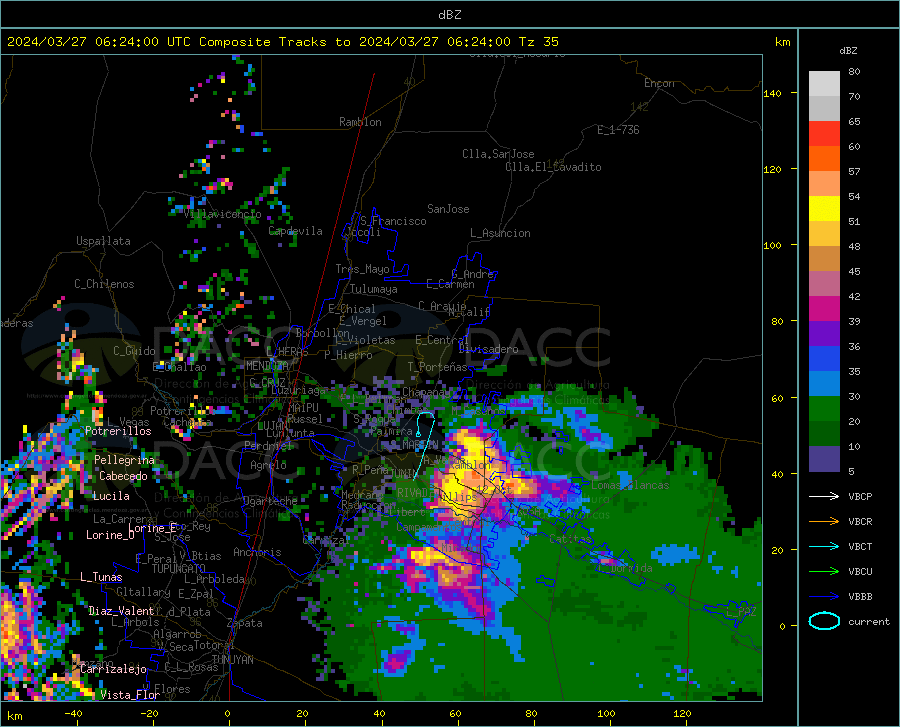Choose the gold 51-48 dBZ legend swatch
This screenshot has height=727, width=900.
(x=824, y=234)
